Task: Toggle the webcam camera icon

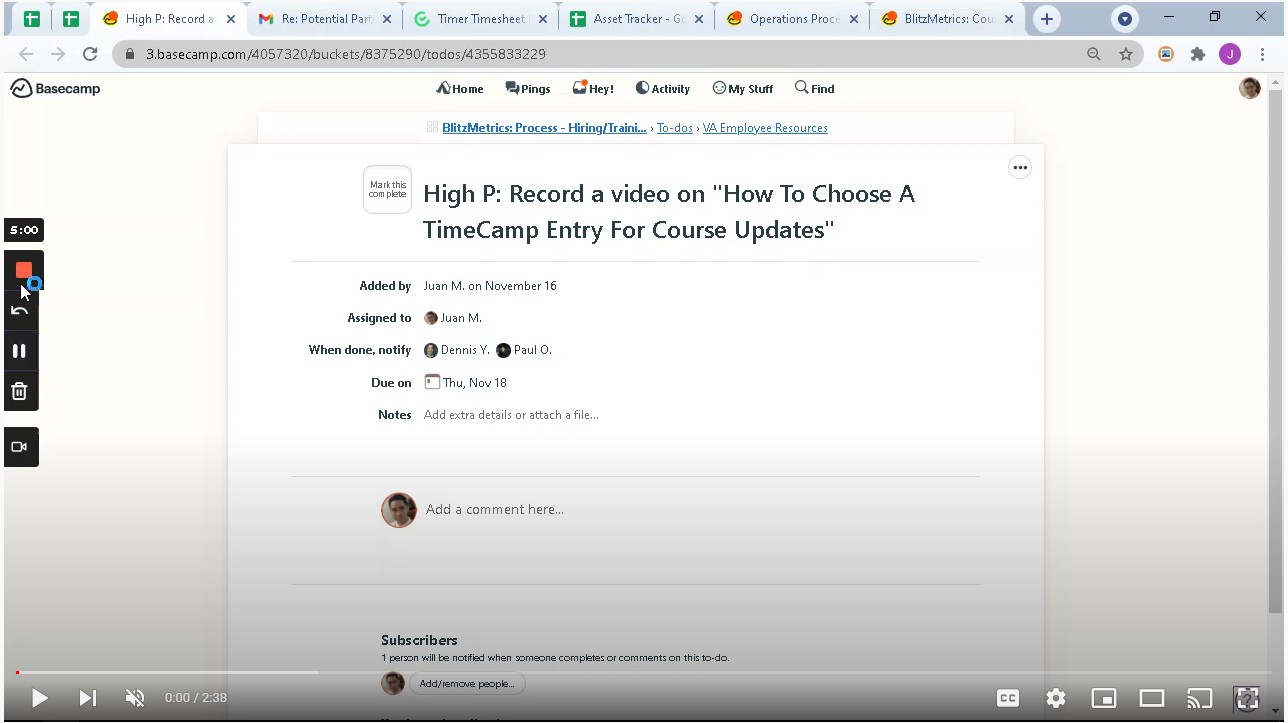Action: coord(19,447)
